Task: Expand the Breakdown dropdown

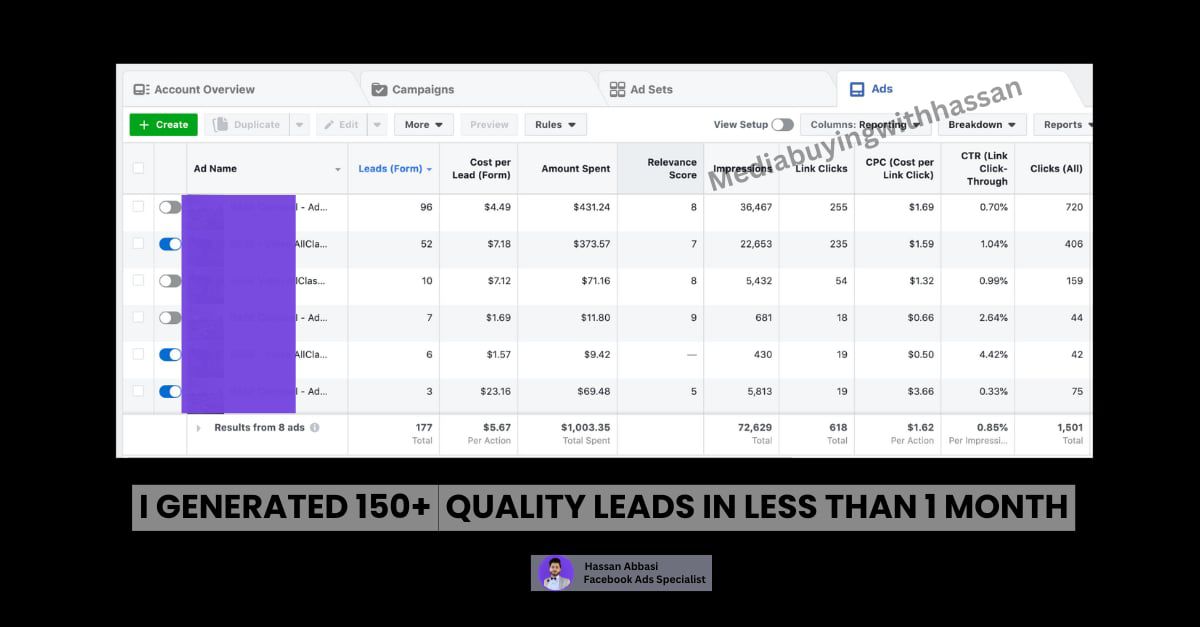Action: (981, 125)
